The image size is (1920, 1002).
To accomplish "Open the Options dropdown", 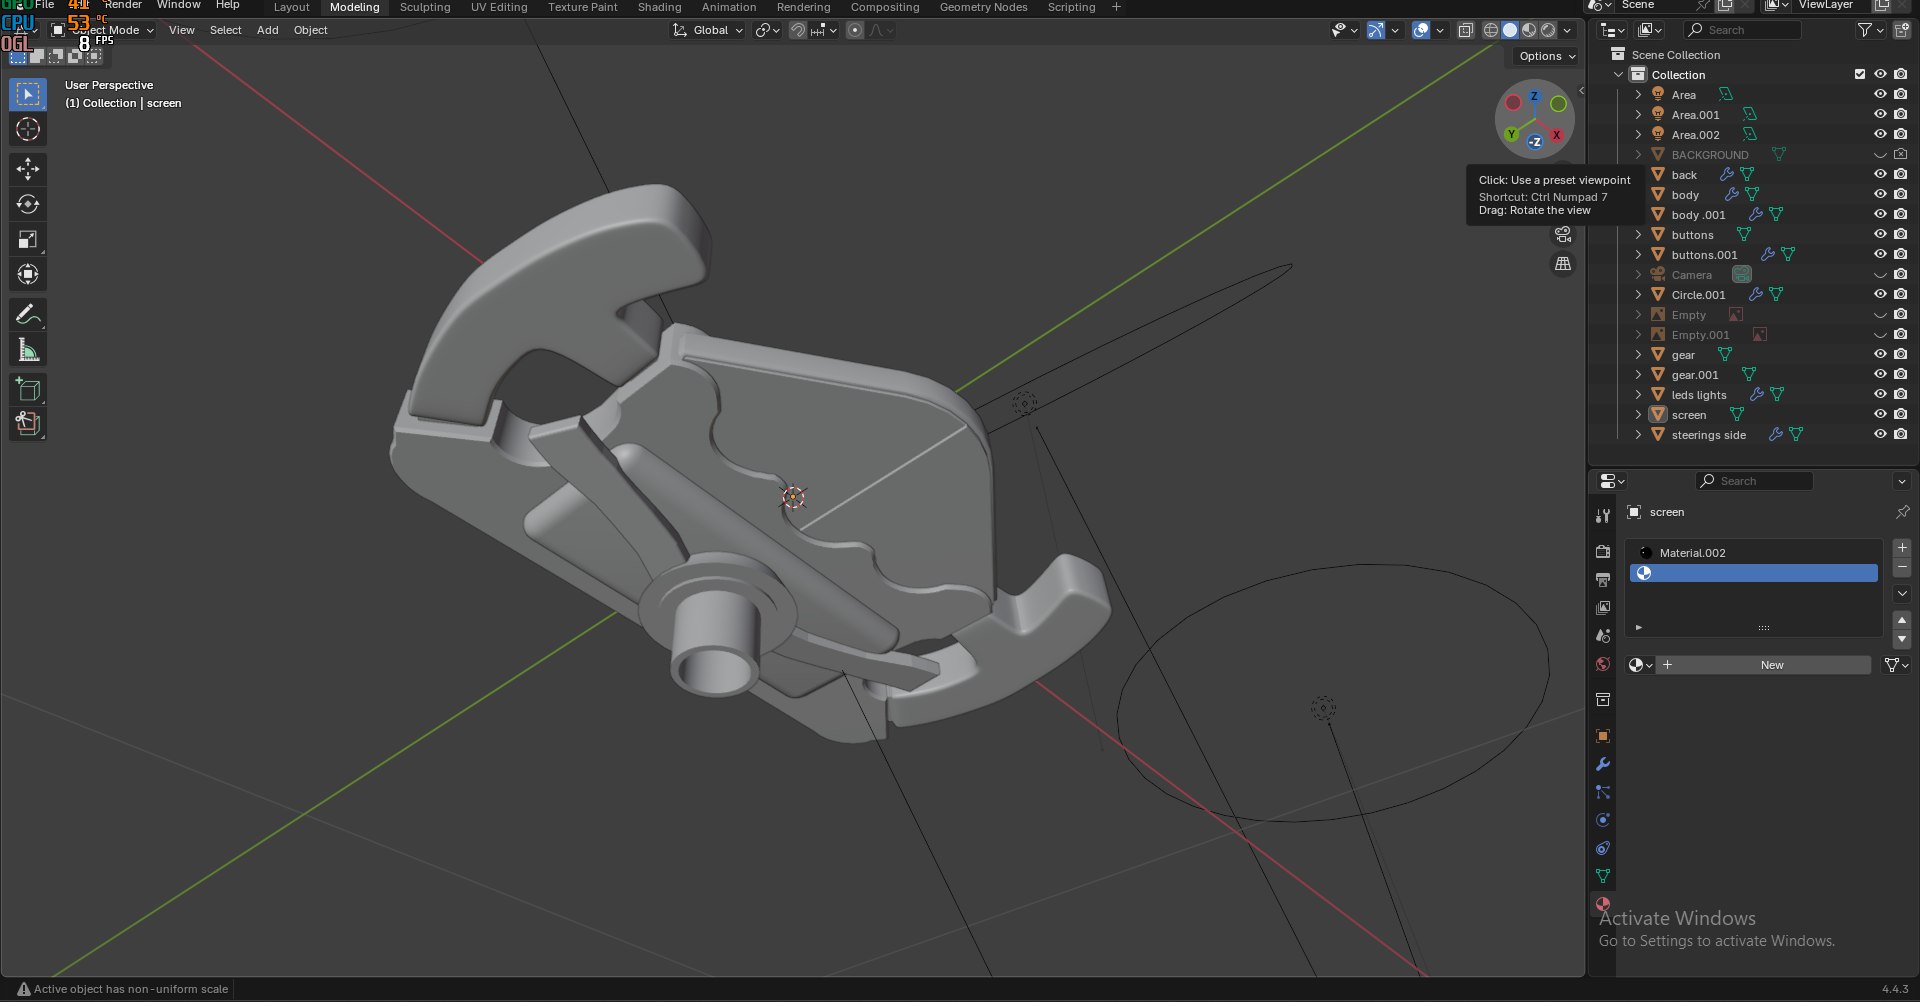I will [1546, 56].
